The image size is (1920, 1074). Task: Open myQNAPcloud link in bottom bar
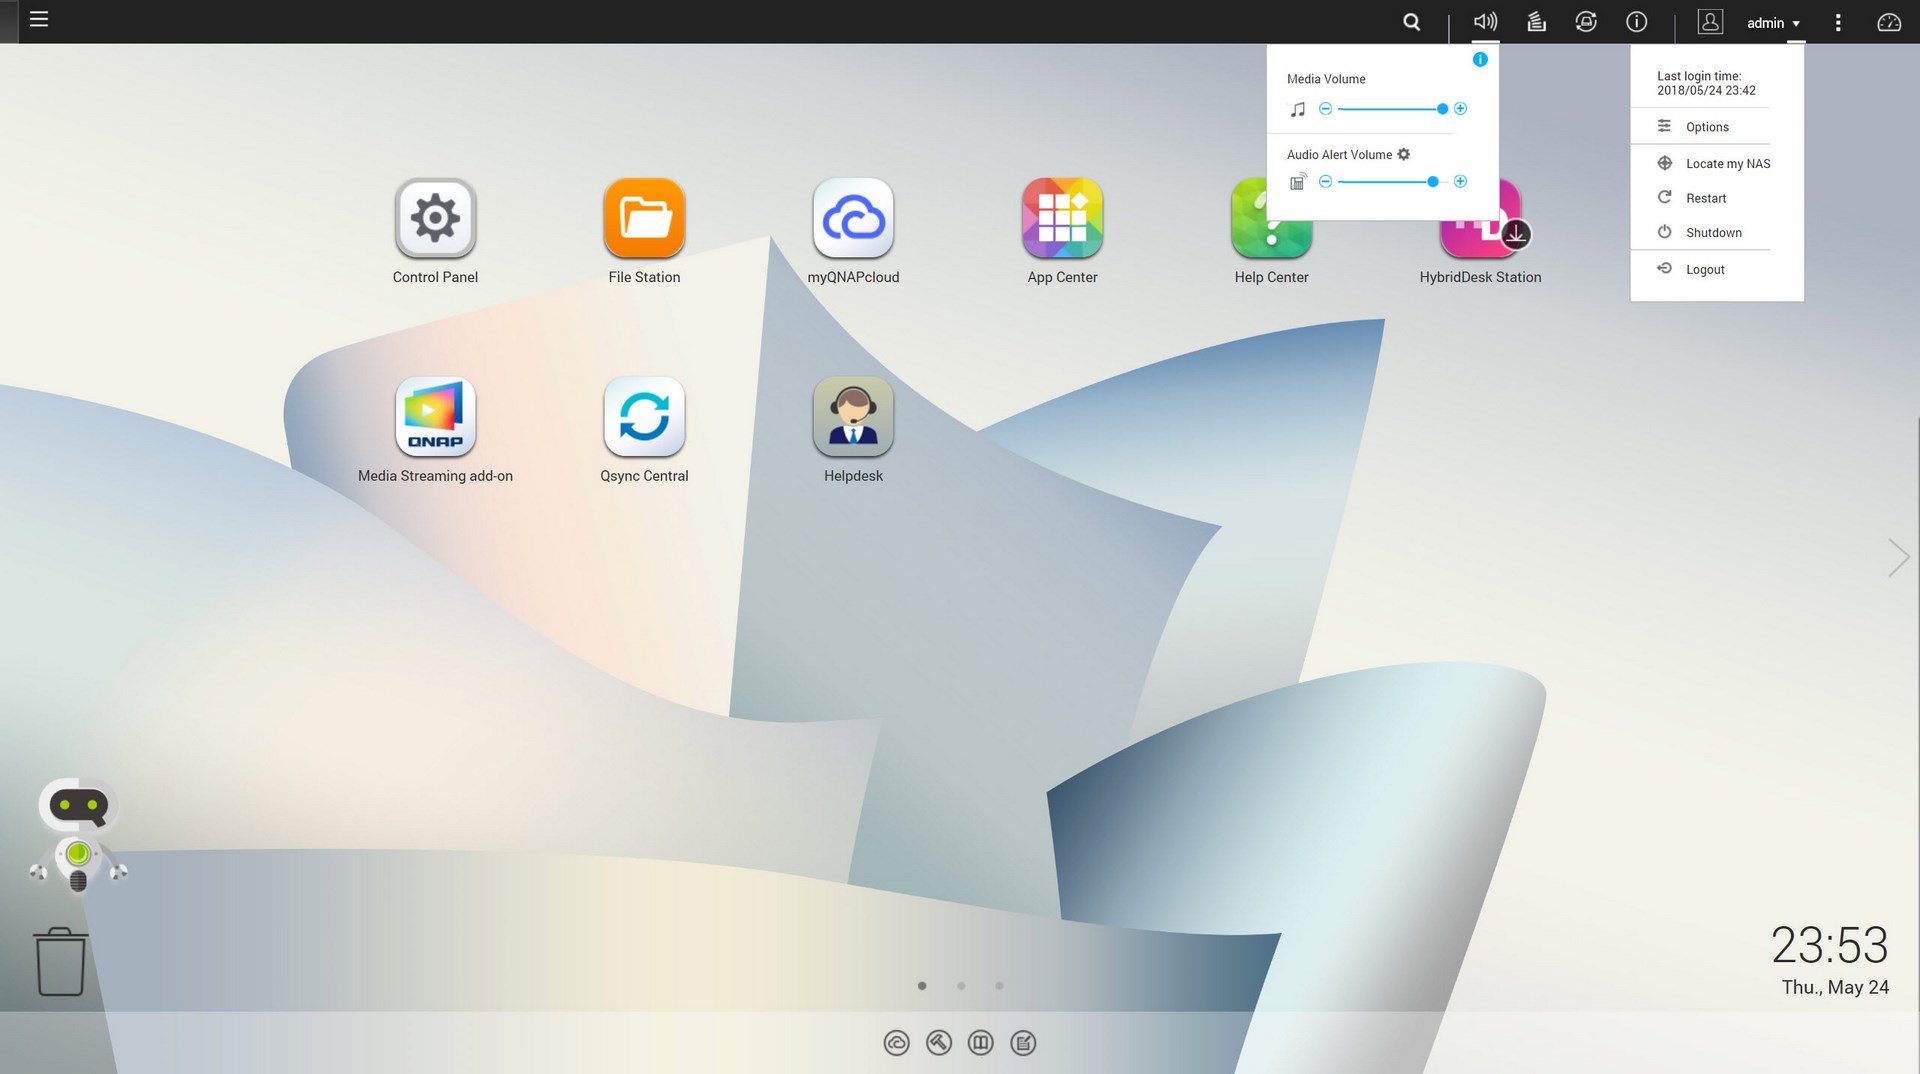[x=896, y=1043]
